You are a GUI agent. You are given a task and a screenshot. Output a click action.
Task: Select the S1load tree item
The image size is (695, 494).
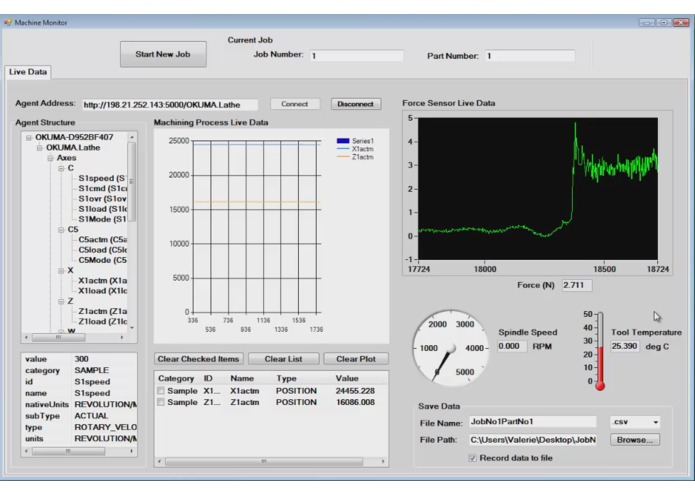pyautogui.click(x=102, y=209)
